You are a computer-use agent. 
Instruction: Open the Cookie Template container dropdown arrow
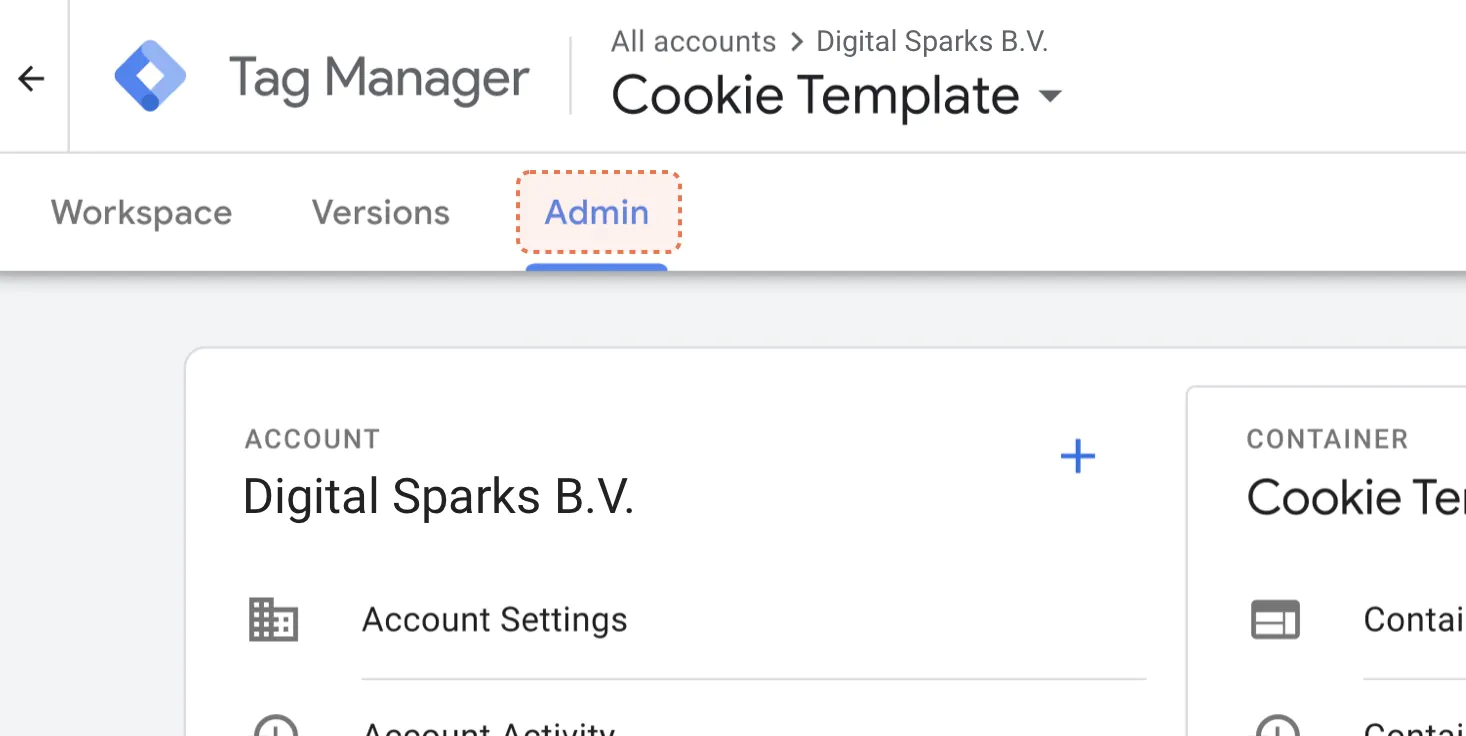tap(1049, 97)
